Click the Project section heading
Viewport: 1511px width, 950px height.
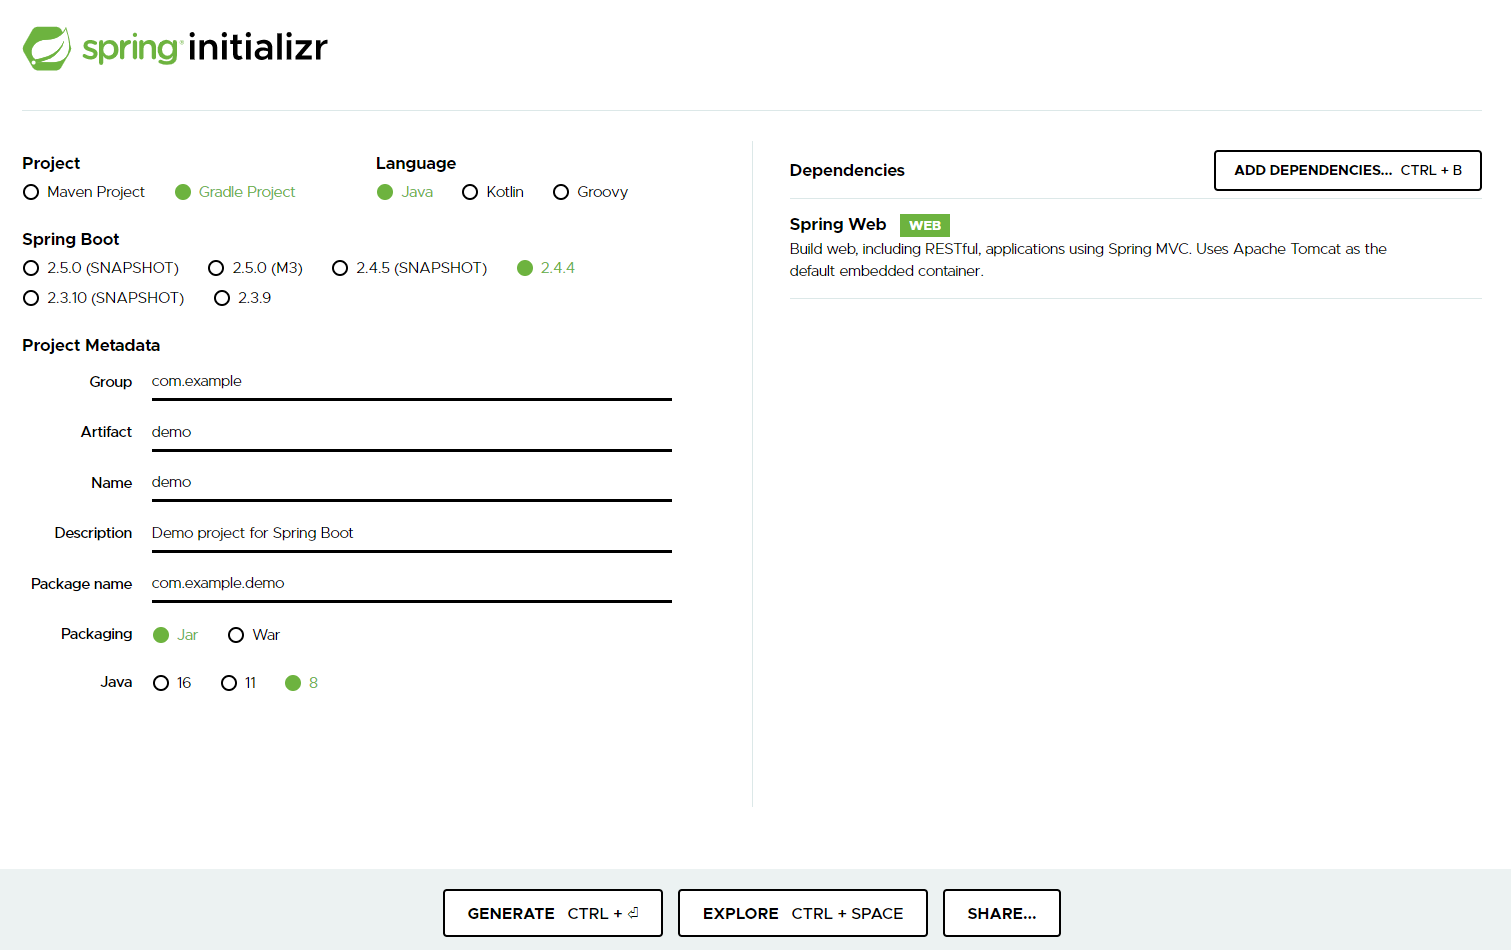(51, 164)
